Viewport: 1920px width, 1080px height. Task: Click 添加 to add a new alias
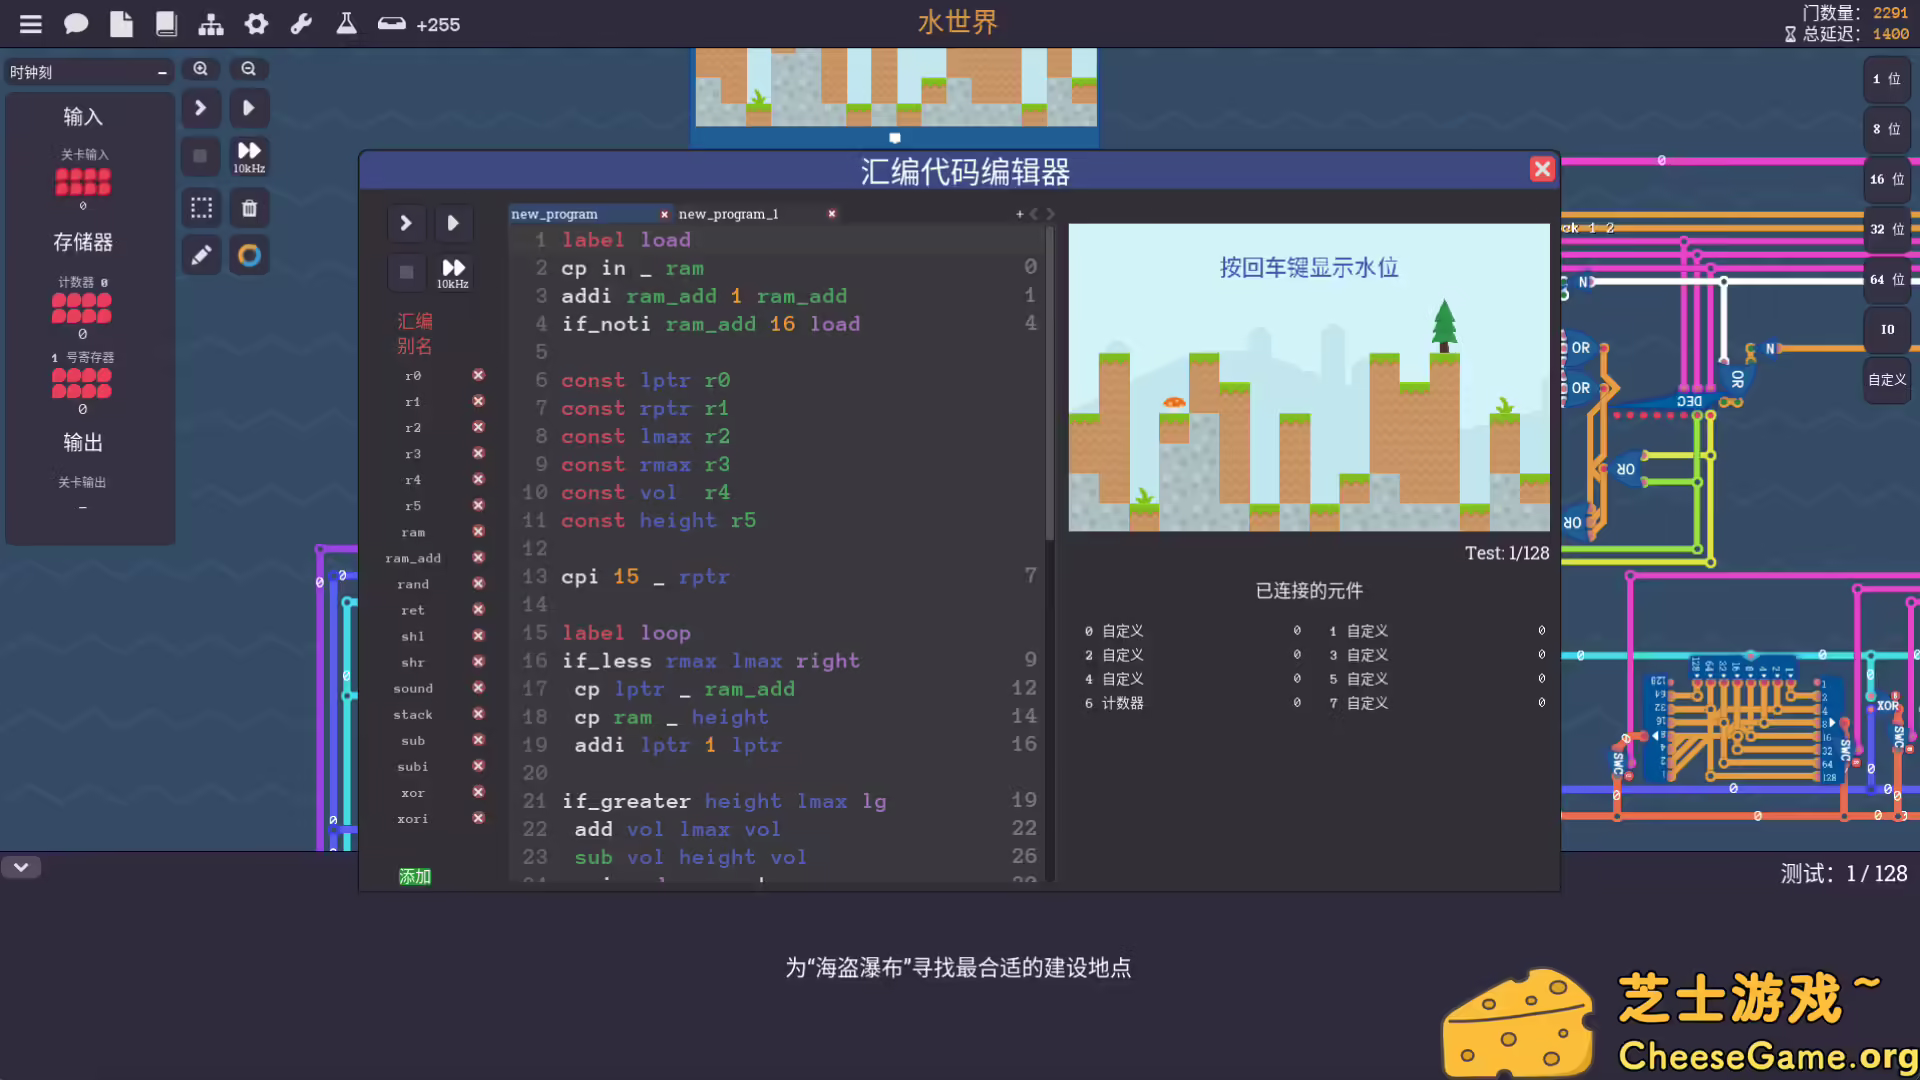[x=413, y=876]
